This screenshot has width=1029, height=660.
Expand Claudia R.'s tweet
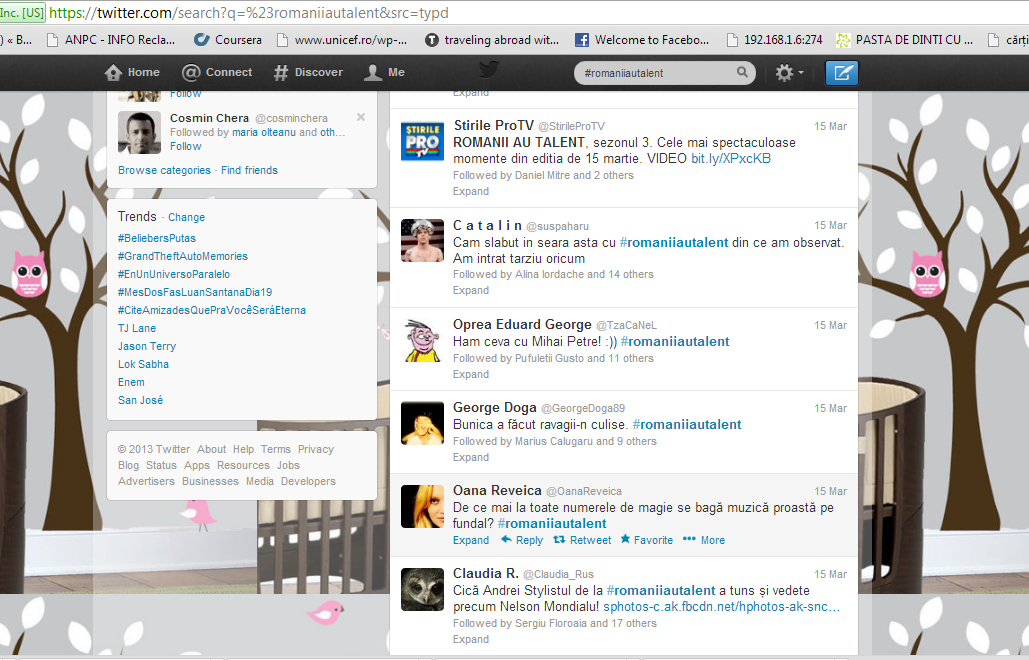471,639
